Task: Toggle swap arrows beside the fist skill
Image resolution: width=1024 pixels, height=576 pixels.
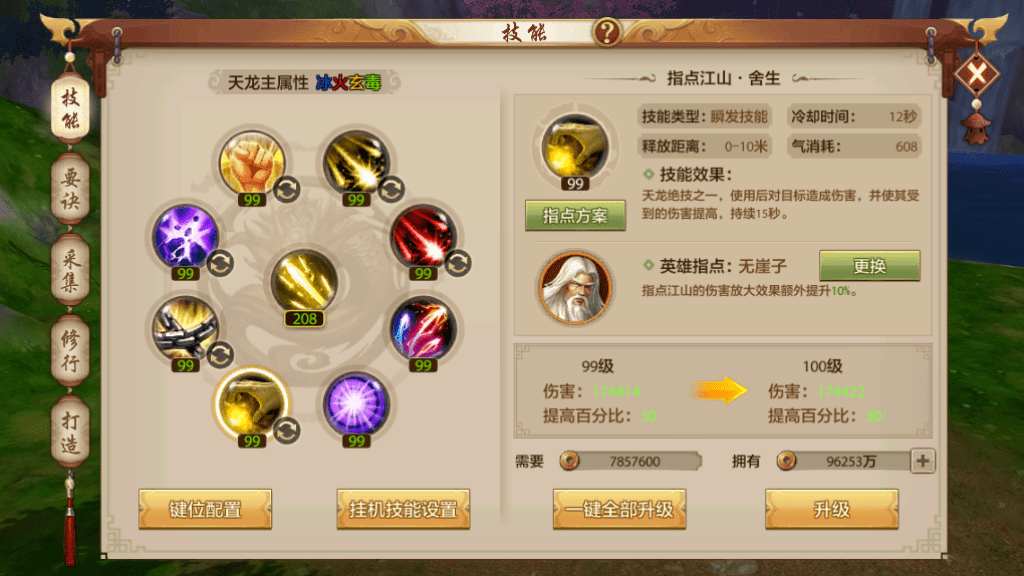Action: [x=287, y=189]
